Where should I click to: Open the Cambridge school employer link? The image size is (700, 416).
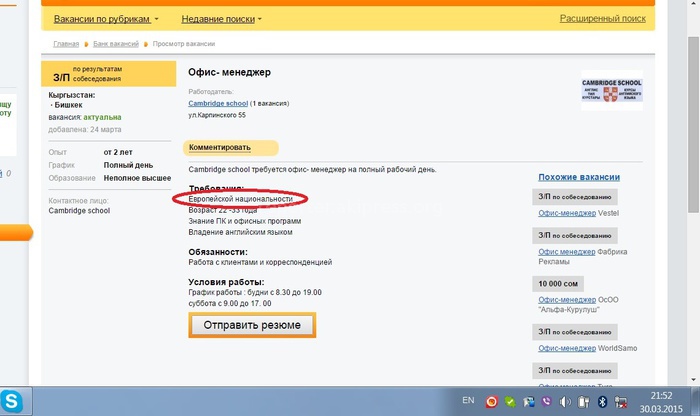pos(218,103)
